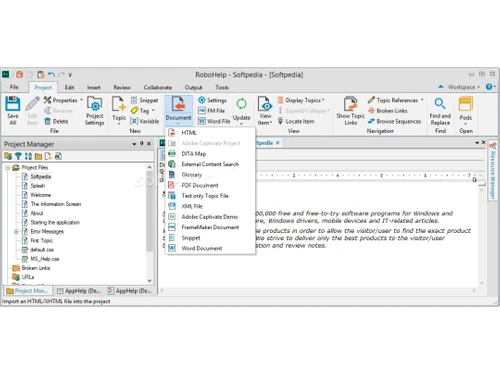Open Broken Links from Navigation group
The width and height of the screenshot is (500, 375).
388,110
